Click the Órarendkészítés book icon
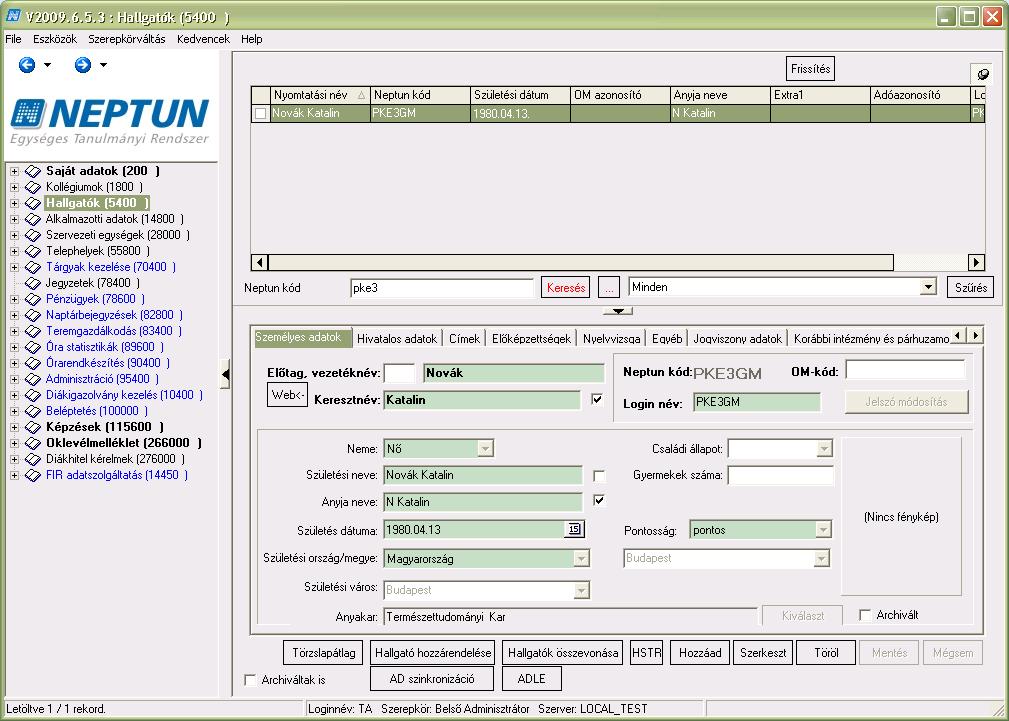 click(33, 363)
